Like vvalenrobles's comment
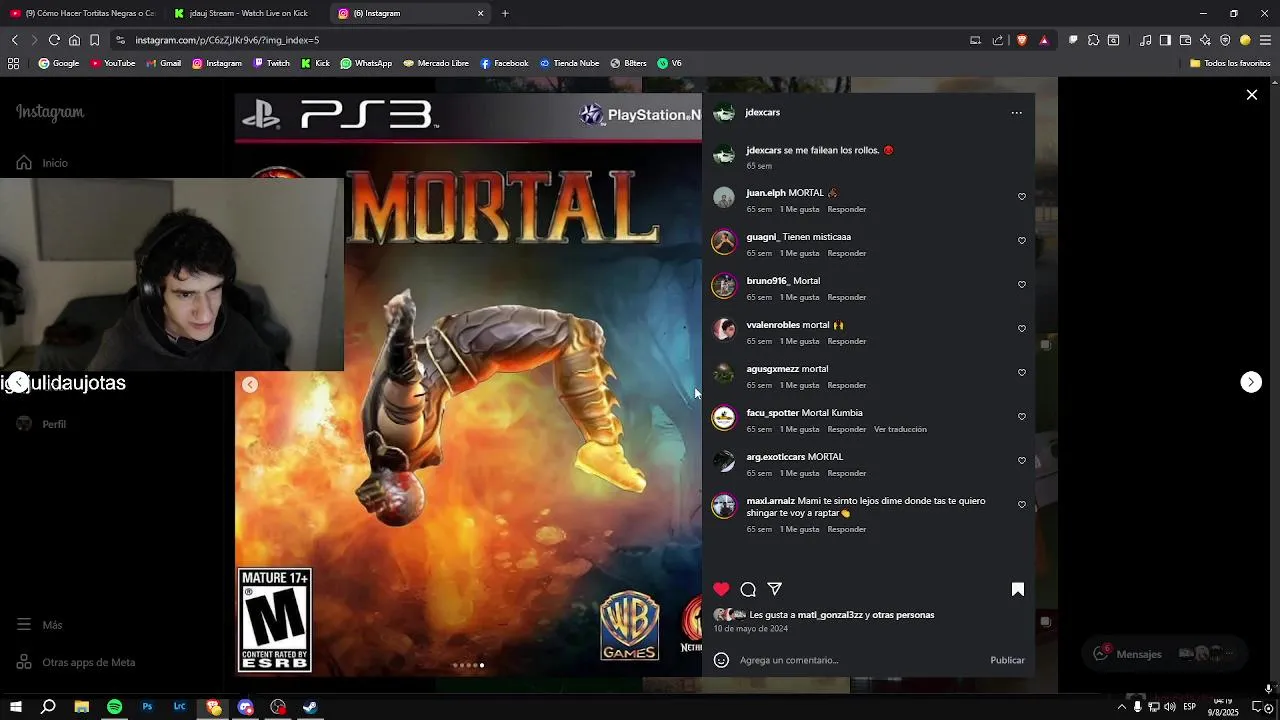1280x720 pixels. [x=1021, y=329]
